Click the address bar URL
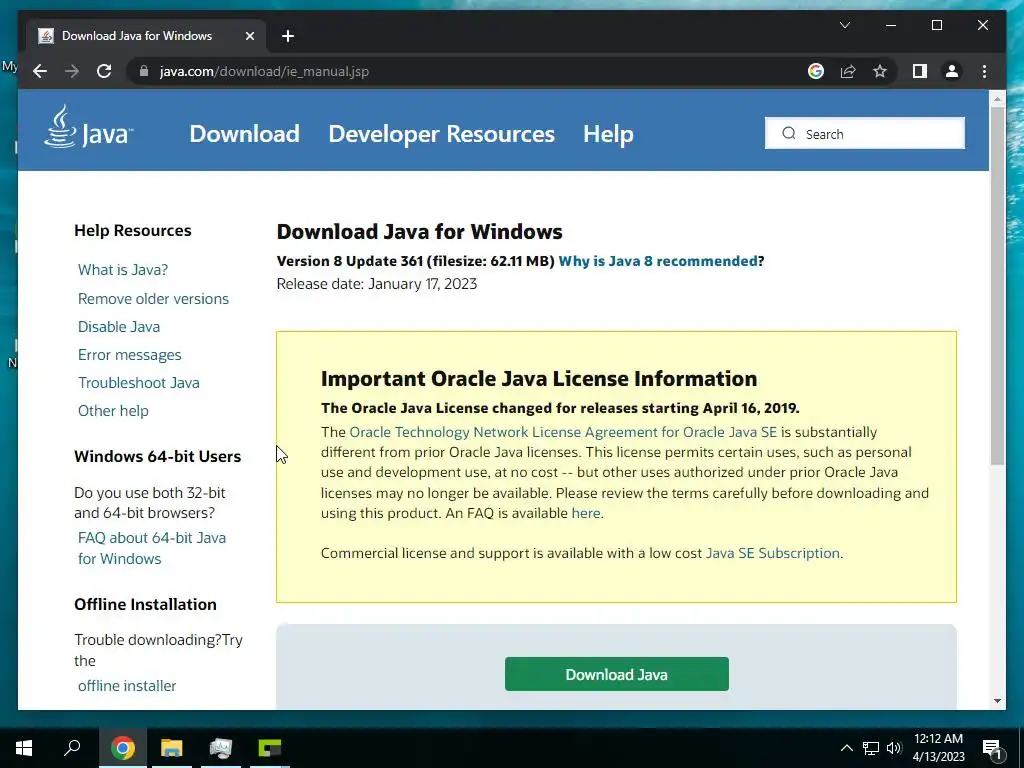 click(x=264, y=71)
